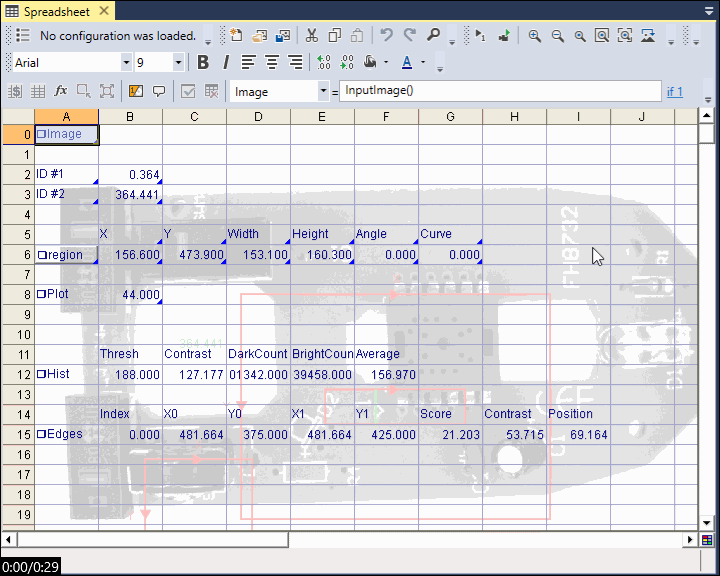The width and height of the screenshot is (720, 576).
Task: Click the InputImage() formula field
Action: tap(500, 91)
